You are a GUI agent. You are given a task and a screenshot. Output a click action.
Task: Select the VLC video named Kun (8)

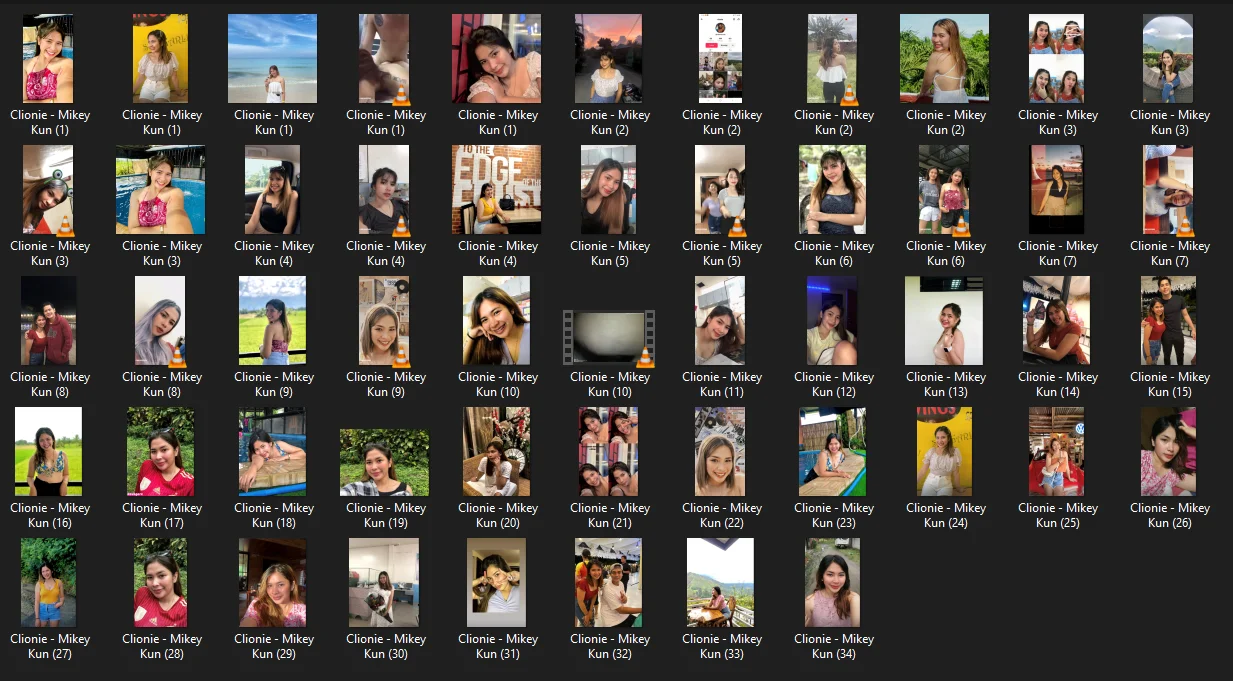(x=160, y=321)
